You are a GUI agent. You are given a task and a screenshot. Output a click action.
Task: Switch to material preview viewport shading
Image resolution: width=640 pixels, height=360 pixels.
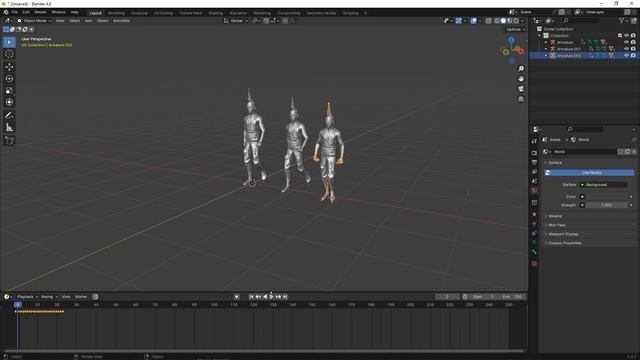(x=510, y=20)
